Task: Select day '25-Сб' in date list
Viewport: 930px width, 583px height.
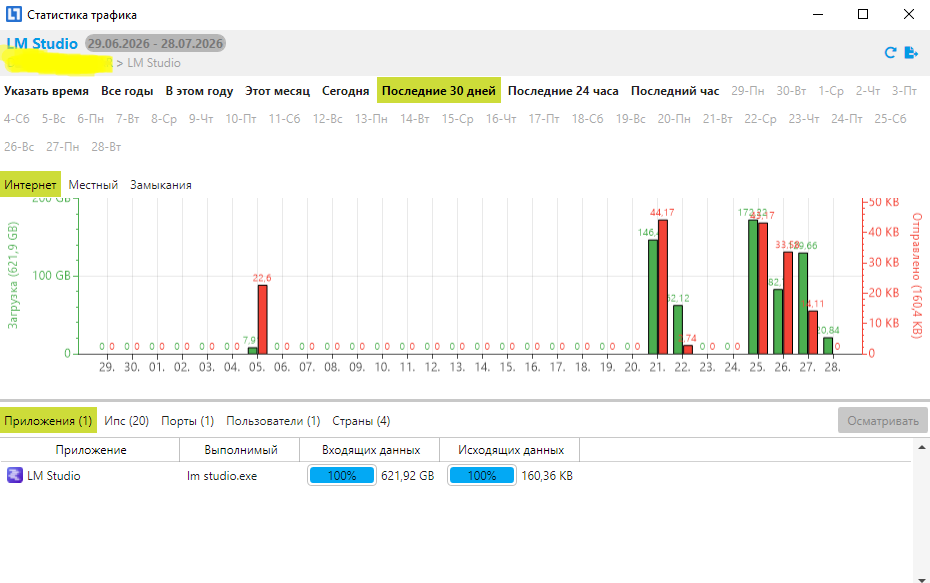Action: pyautogui.click(x=890, y=119)
